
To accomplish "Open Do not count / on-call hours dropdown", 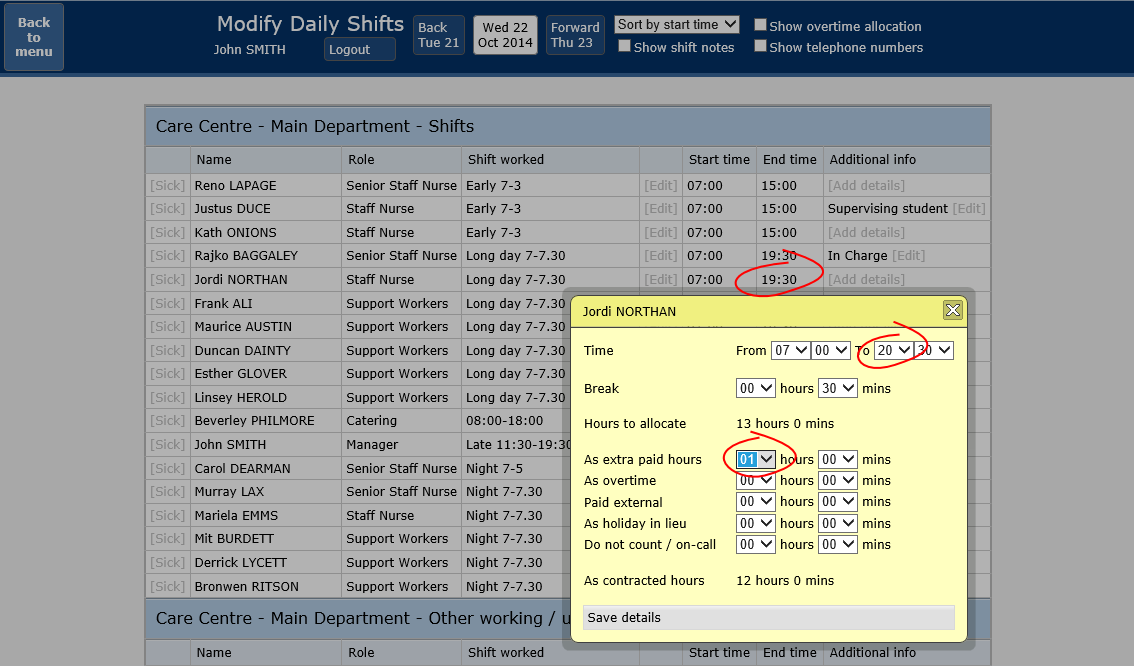I will coord(756,545).
